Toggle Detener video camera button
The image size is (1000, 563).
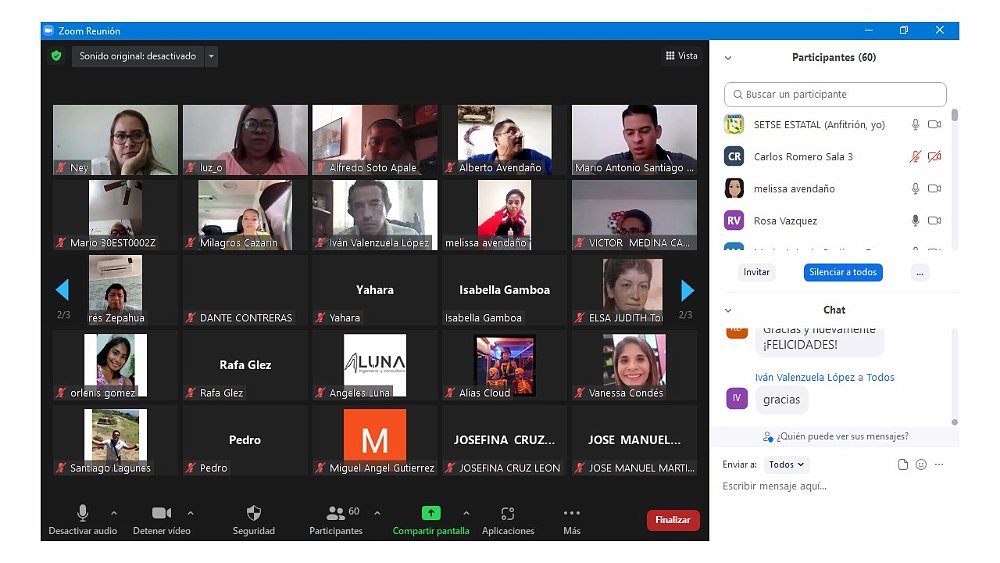tap(161, 513)
